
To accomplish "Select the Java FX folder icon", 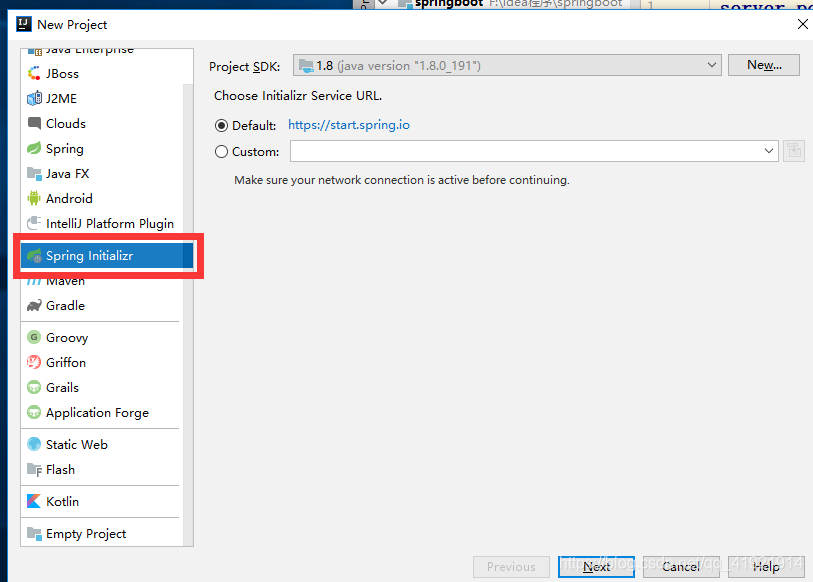I will (34, 173).
